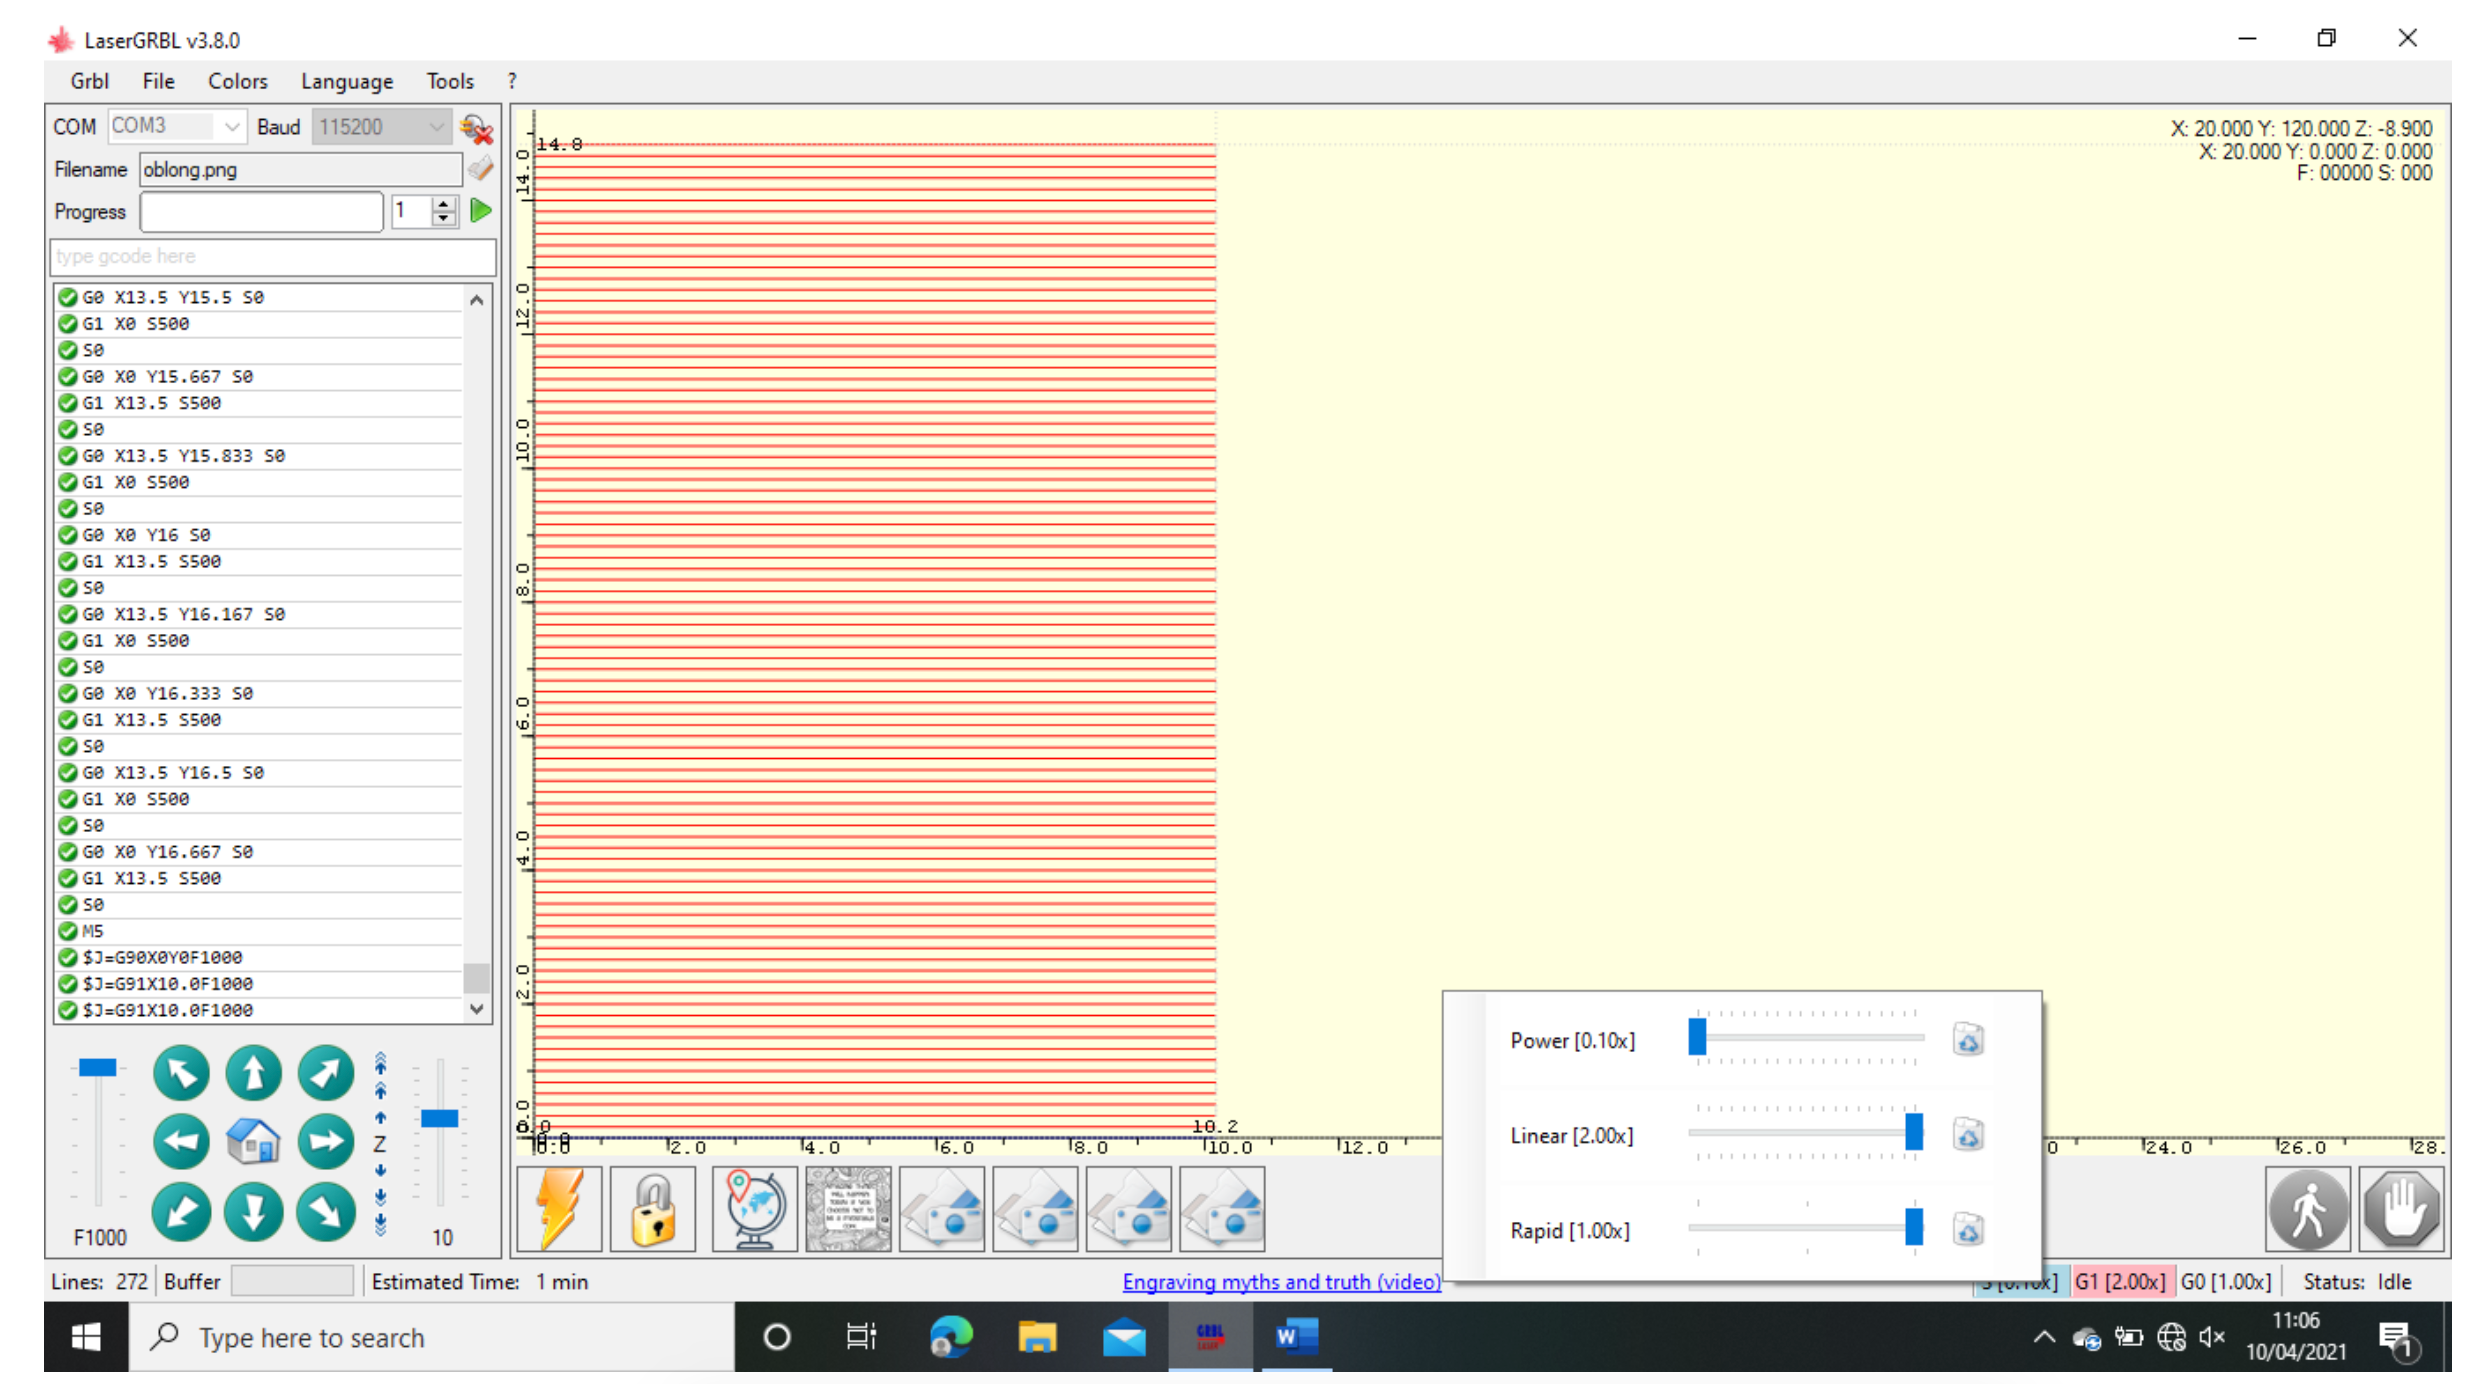The image size is (2468, 1384).
Task: Adjust the Power override slider
Action: coord(1806,1038)
